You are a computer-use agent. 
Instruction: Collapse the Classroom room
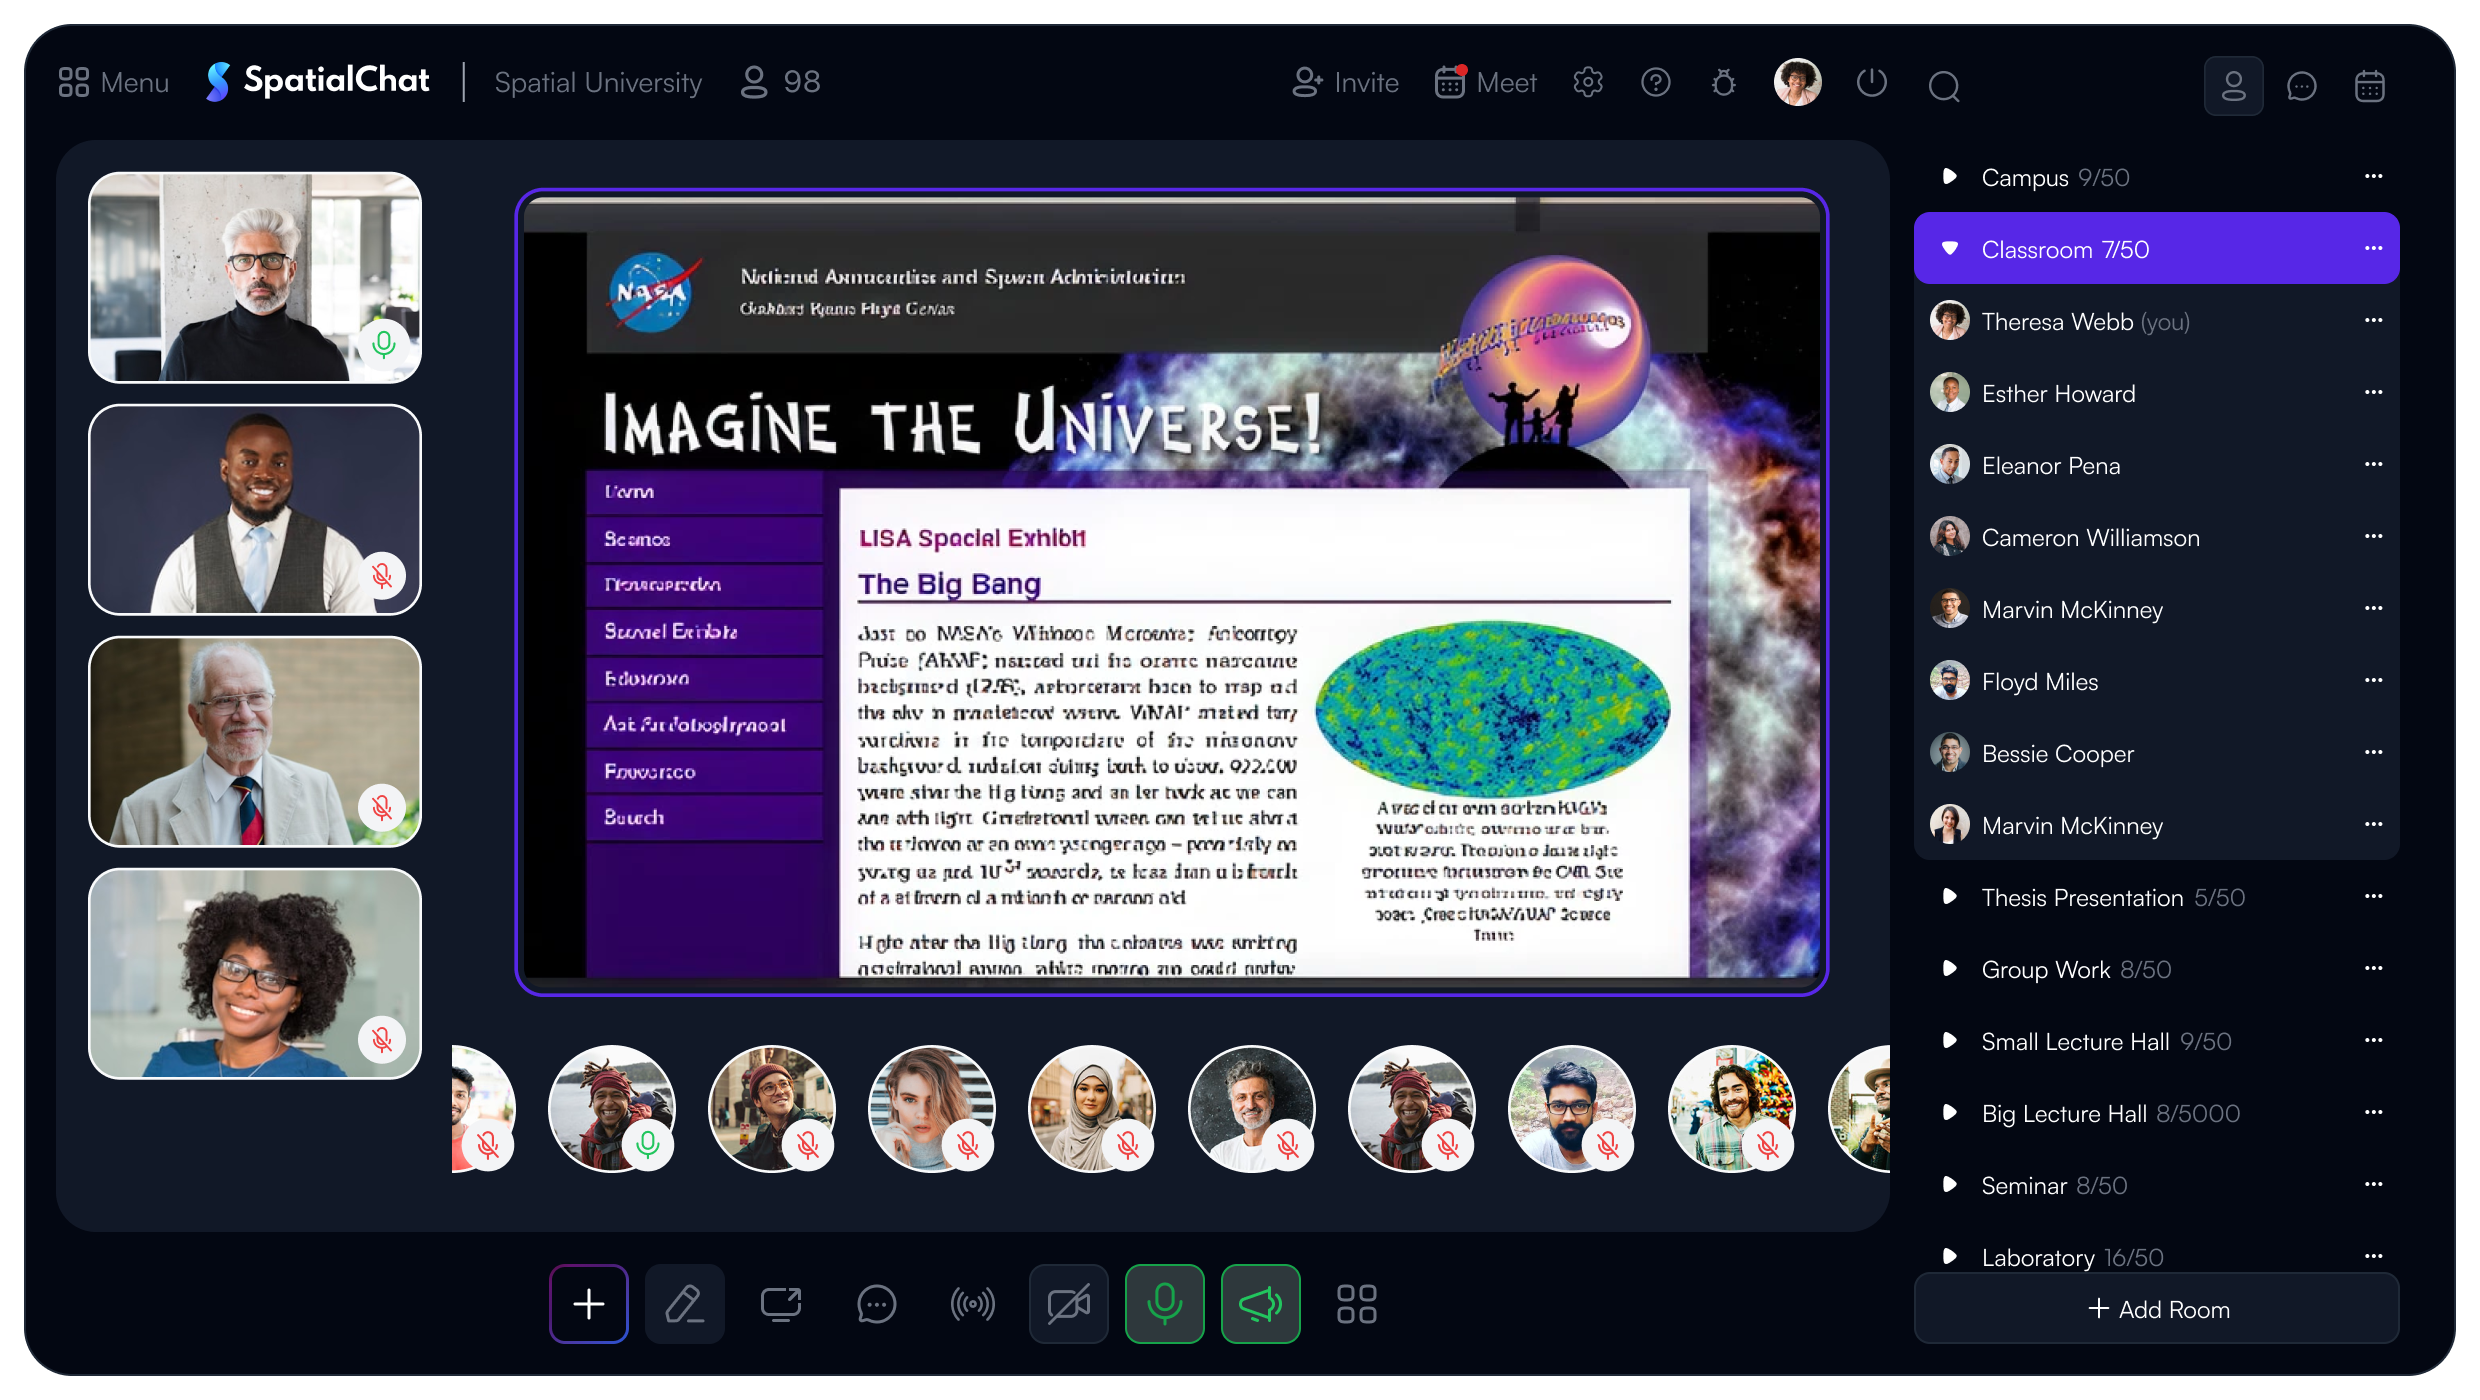(x=1949, y=248)
